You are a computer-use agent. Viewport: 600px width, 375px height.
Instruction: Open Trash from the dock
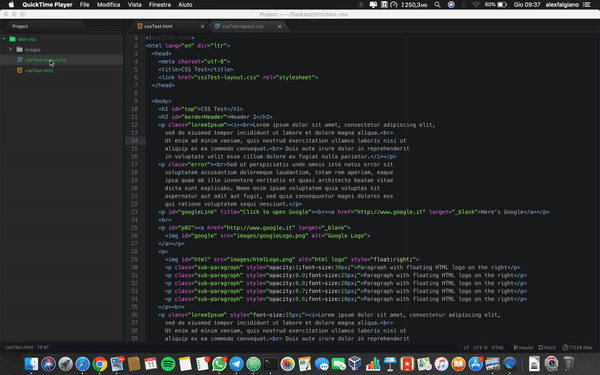pos(569,364)
